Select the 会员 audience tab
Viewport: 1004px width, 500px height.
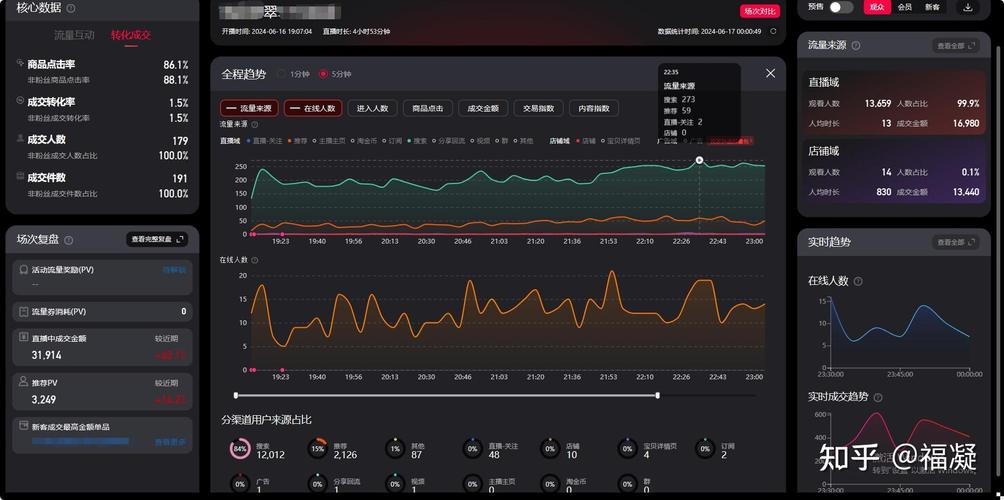point(905,7)
